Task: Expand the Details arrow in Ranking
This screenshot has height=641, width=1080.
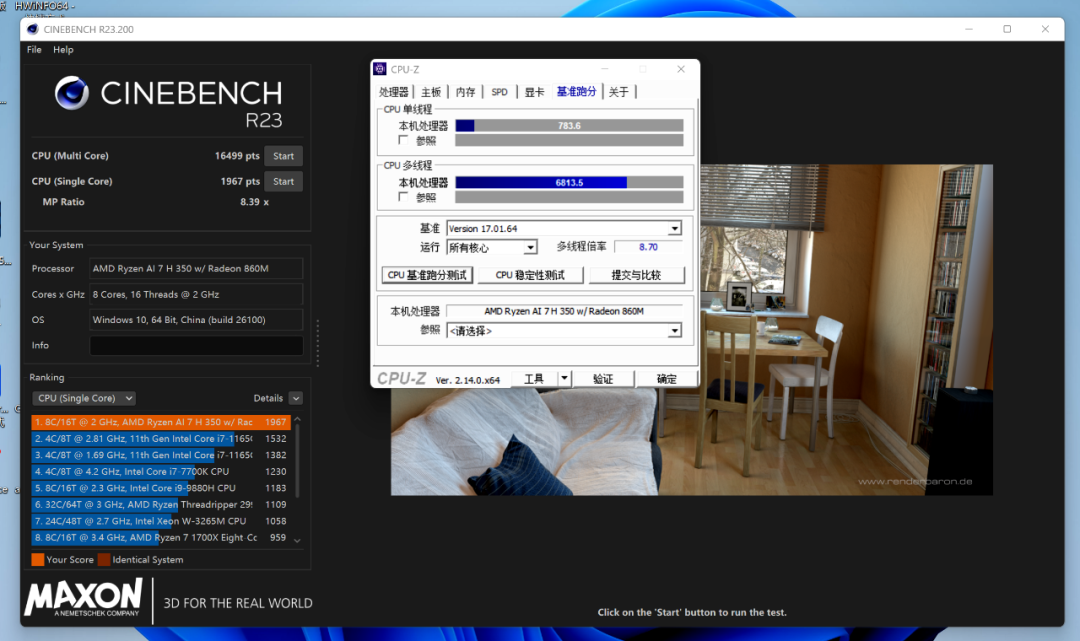Action: click(x=295, y=398)
